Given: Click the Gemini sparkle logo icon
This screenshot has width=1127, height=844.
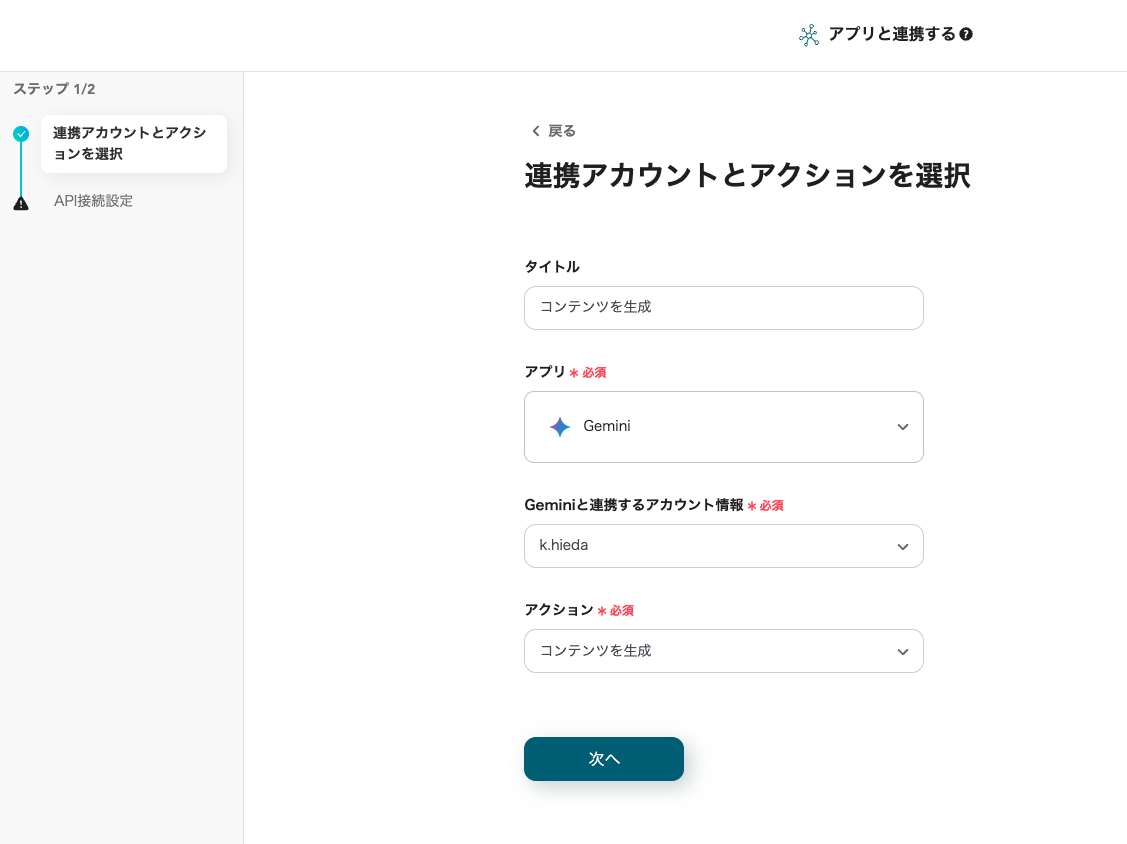Looking at the screenshot, I should [x=560, y=427].
